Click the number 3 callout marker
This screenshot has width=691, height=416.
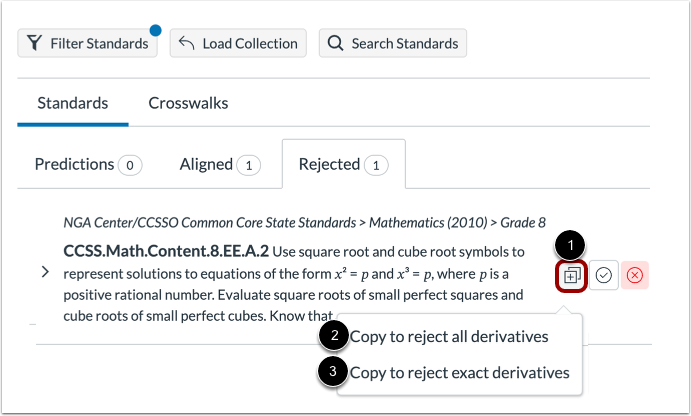[x=333, y=372]
